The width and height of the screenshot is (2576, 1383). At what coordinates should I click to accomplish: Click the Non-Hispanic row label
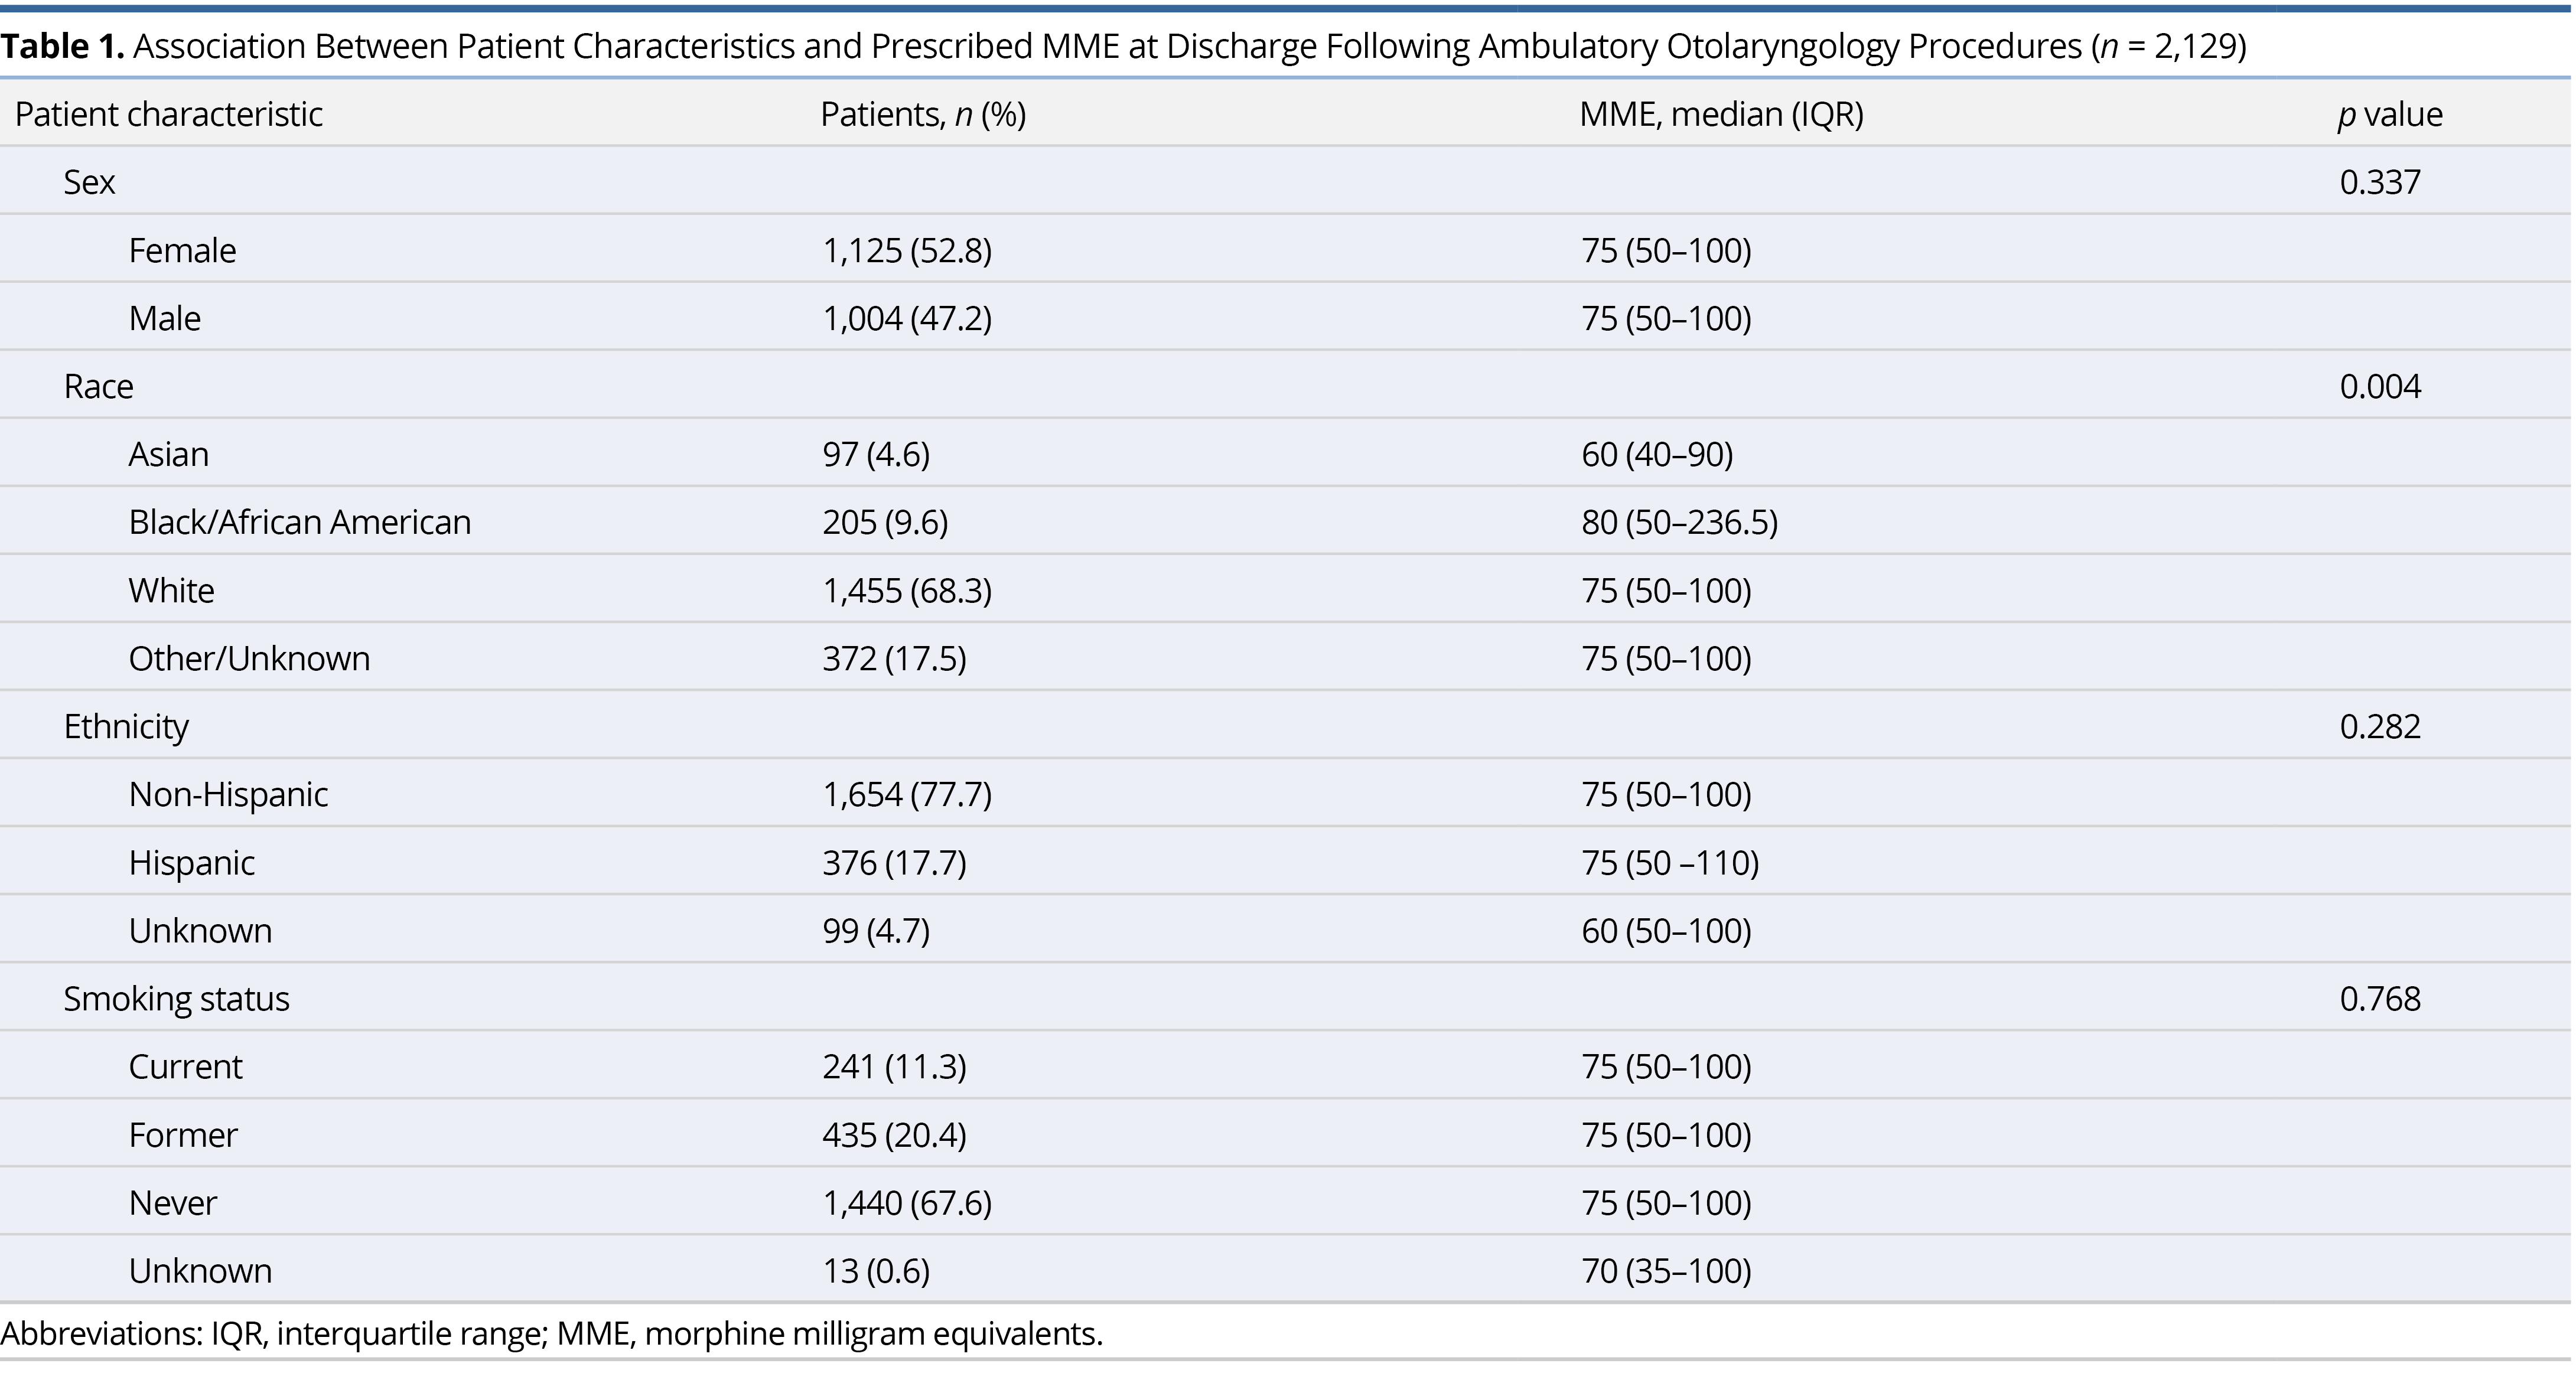(228, 794)
